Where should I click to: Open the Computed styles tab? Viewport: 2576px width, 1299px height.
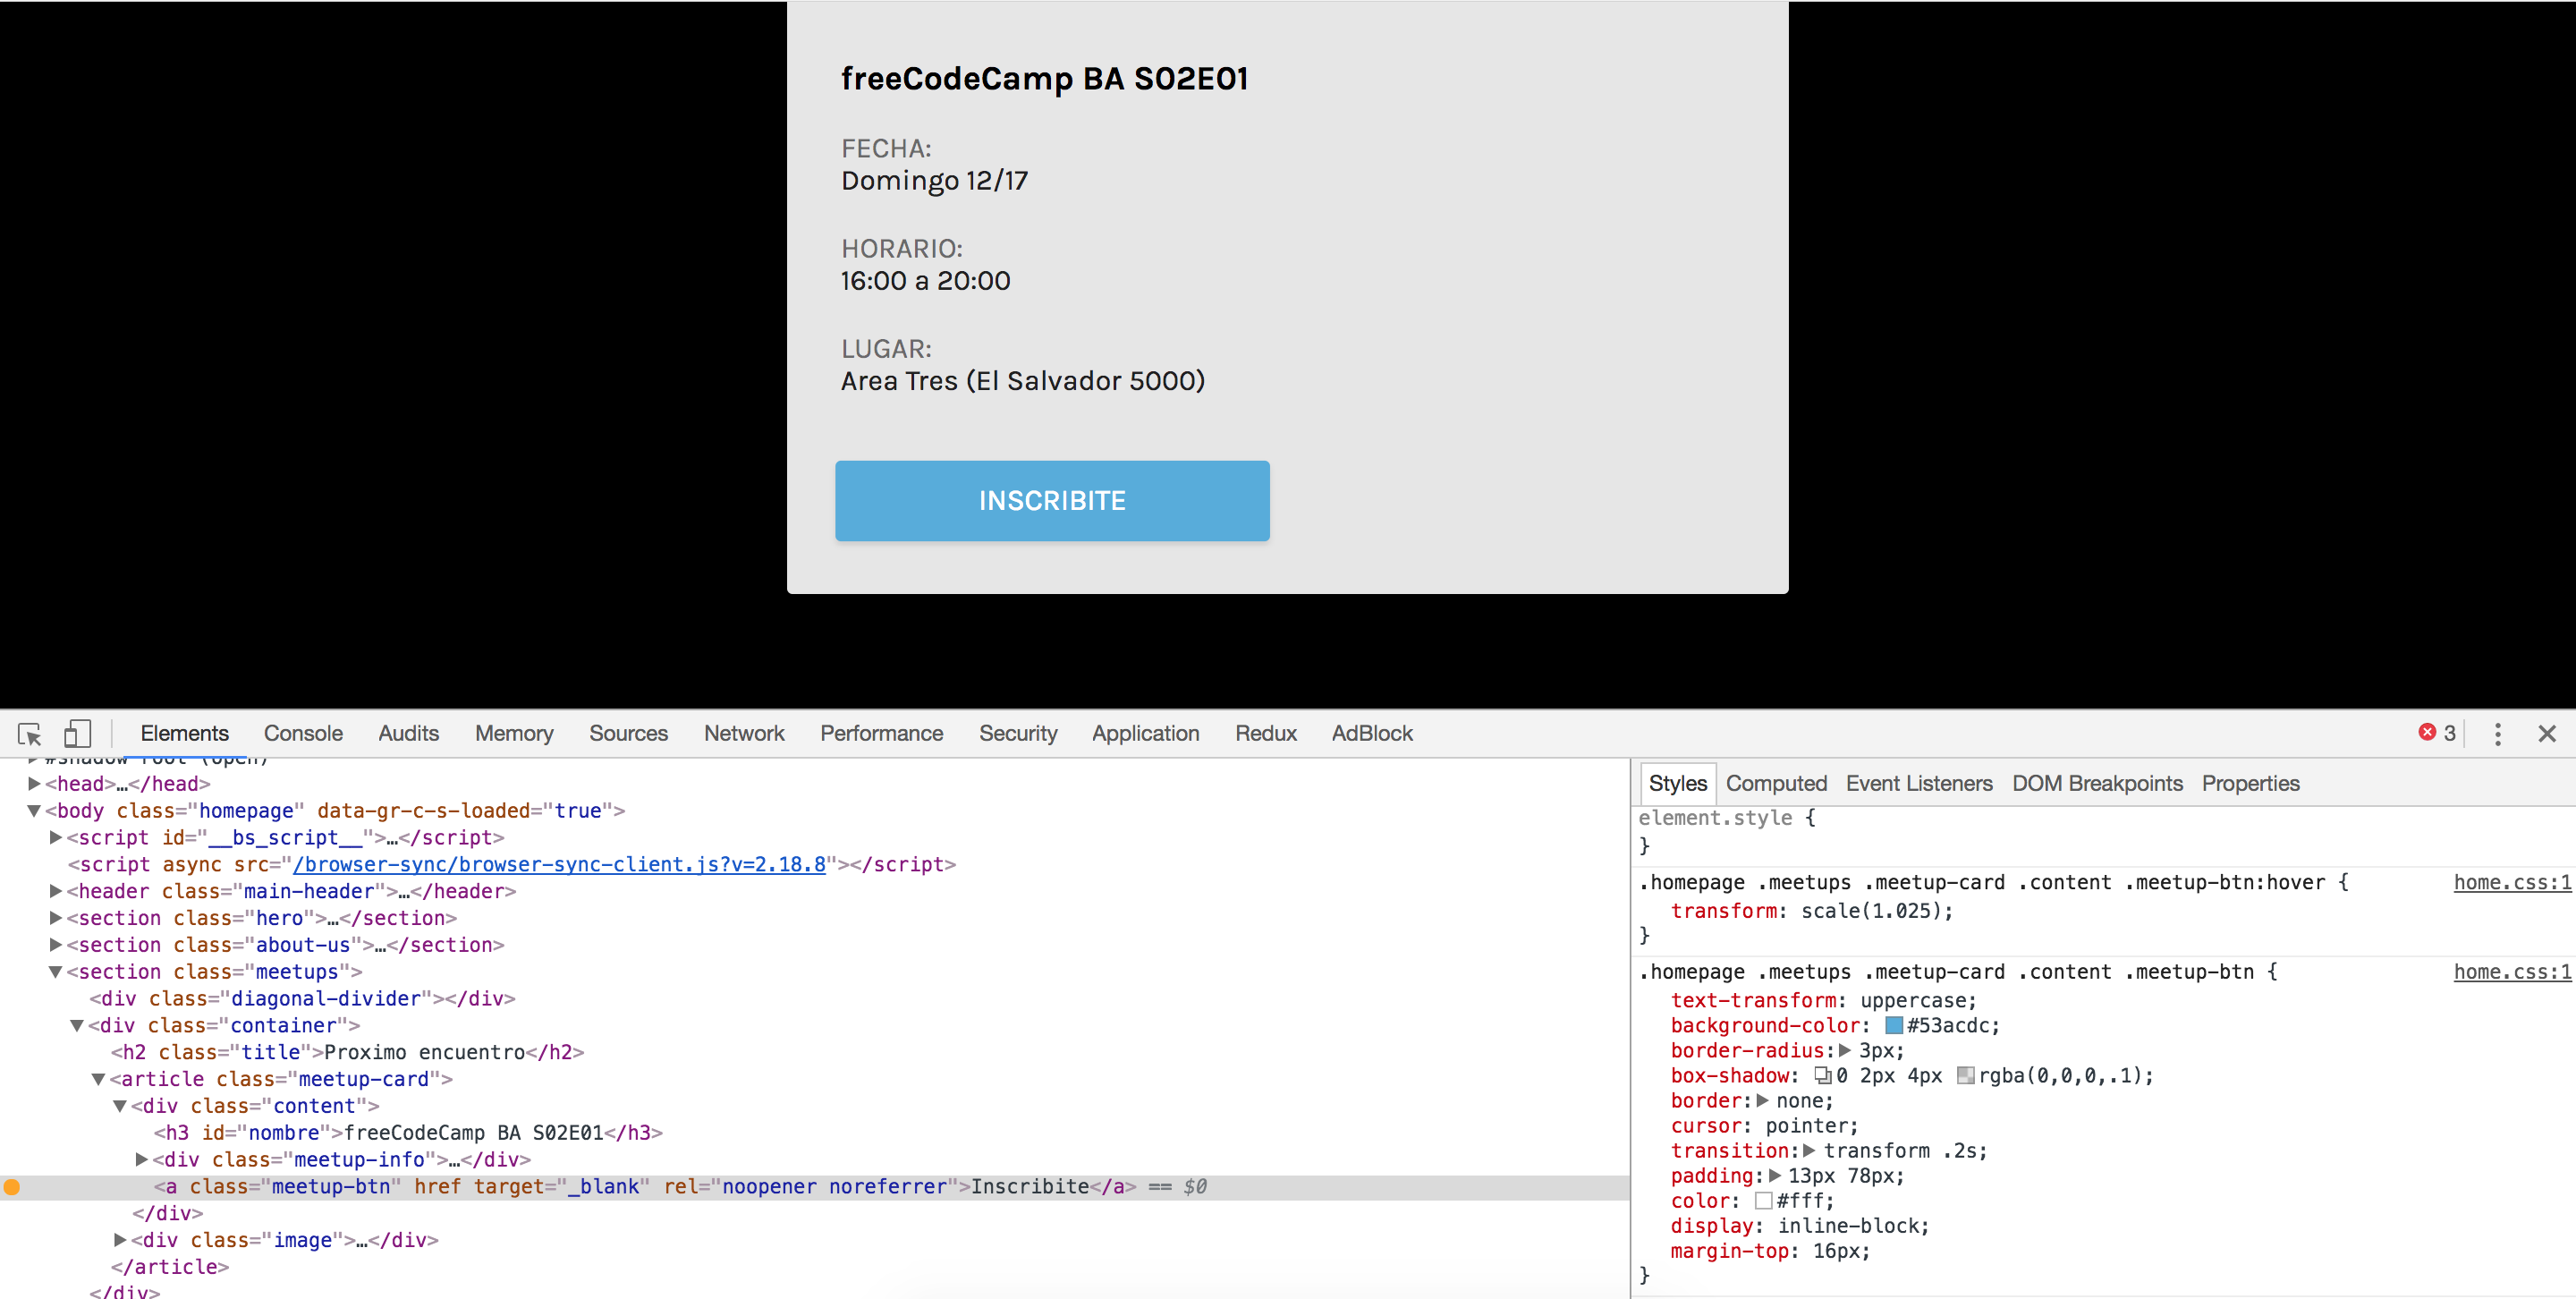click(x=1776, y=784)
